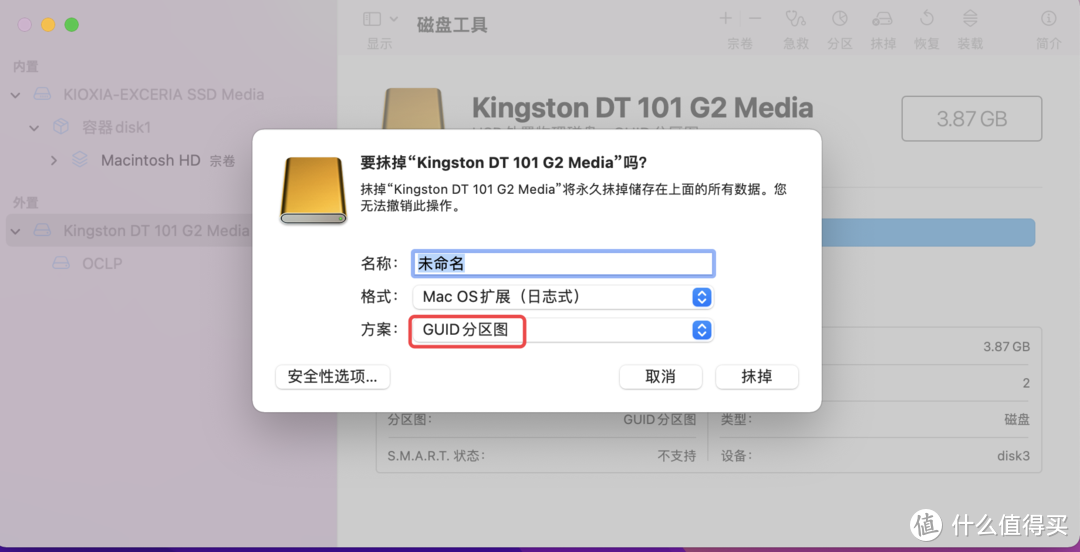Click the 不支持 S.M.A.R.T. status value
Screen dimensions: 1080x552
point(677,456)
